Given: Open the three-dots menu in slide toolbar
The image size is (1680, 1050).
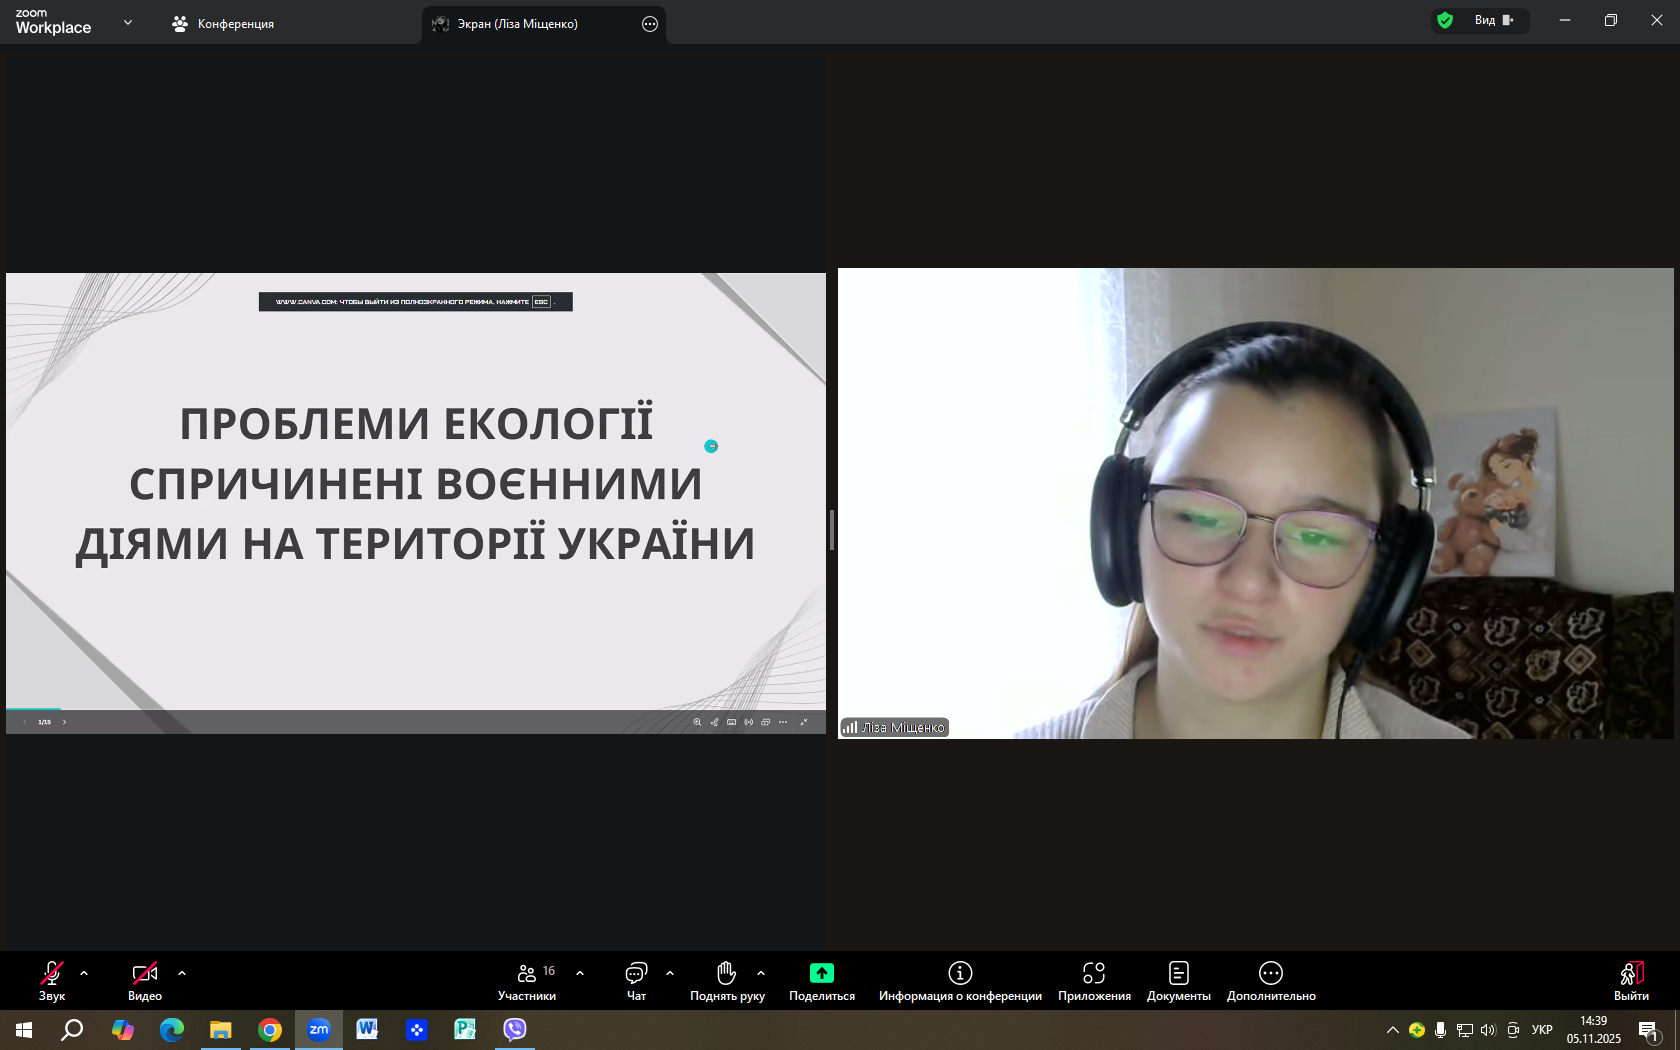Looking at the screenshot, I should pos(783,722).
